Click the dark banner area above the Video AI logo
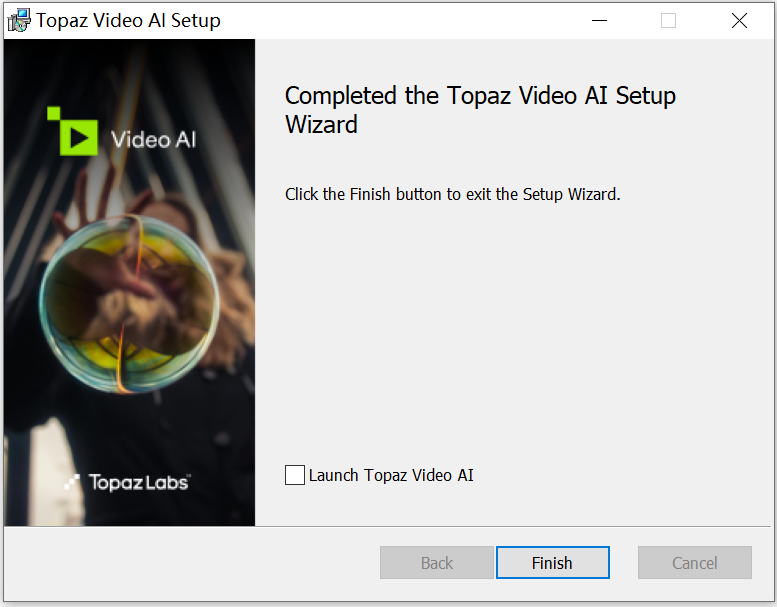 coord(130,70)
